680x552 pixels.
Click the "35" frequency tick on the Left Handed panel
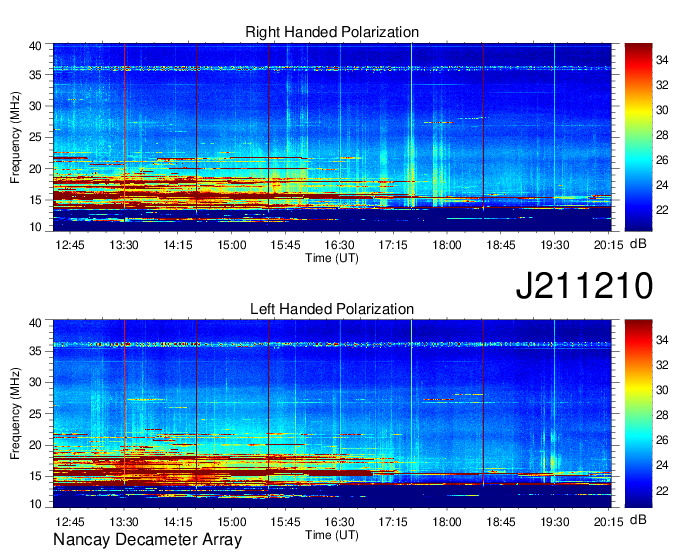tap(35, 351)
